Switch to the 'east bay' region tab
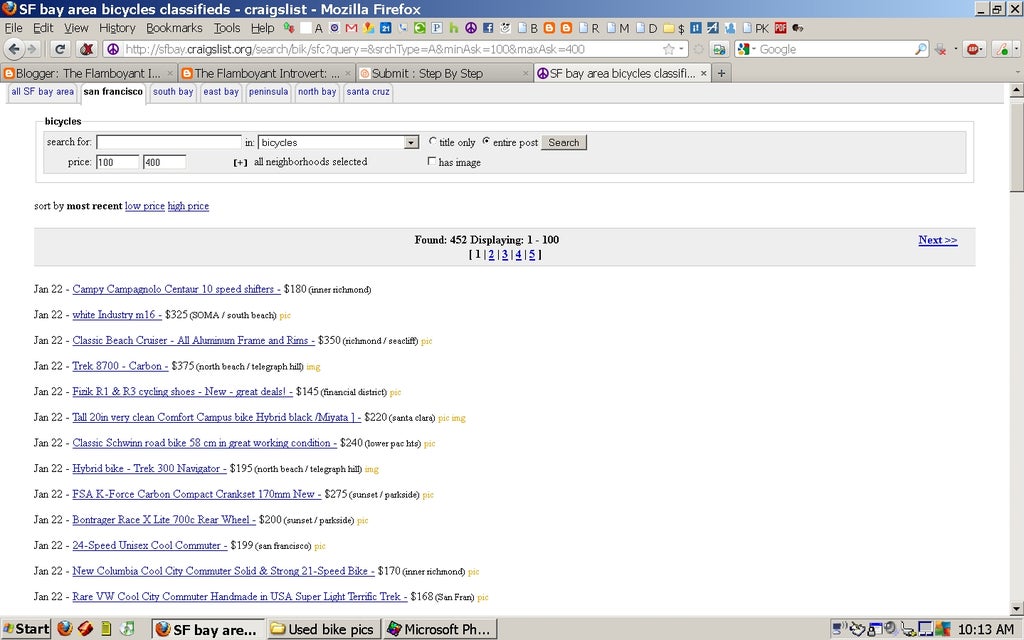The height and width of the screenshot is (640, 1024). point(220,92)
